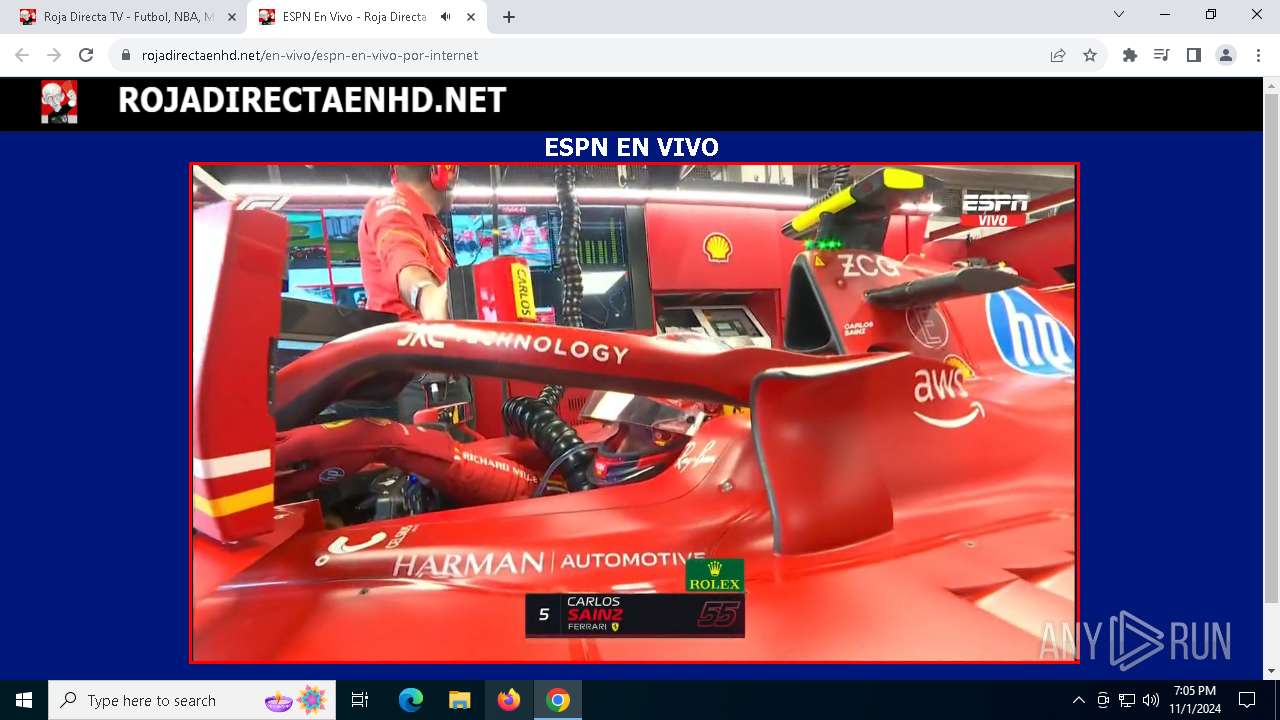This screenshot has height=720, width=1280.
Task: Launch Firefox from the taskbar
Action: 509,700
